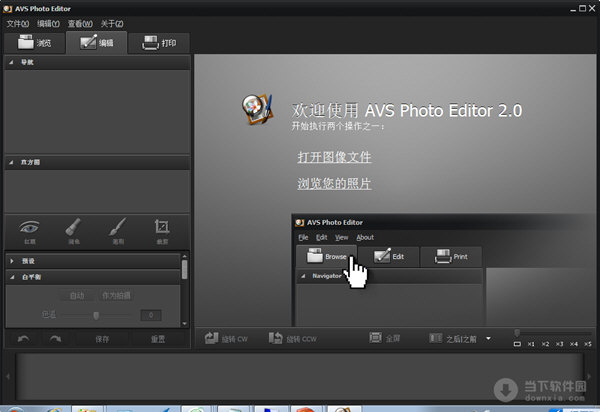Click the adjustments panel scrollbar up arrow
This screenshot has width=600, height=412.
(x=184, y=256)
